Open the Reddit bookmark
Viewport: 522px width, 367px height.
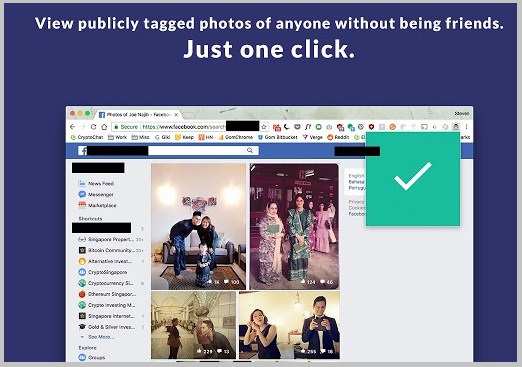pos(338,137)
